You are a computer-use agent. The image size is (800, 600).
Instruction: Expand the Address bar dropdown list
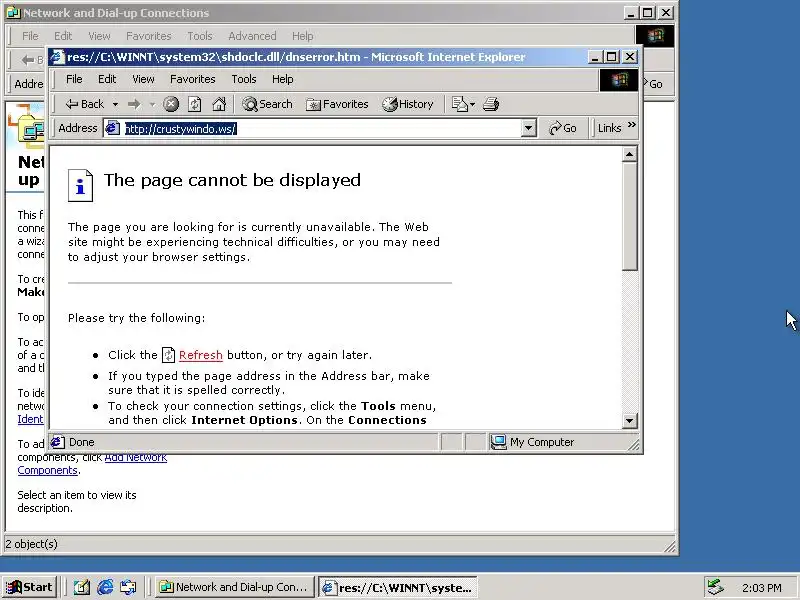click(x=529, y=129)
